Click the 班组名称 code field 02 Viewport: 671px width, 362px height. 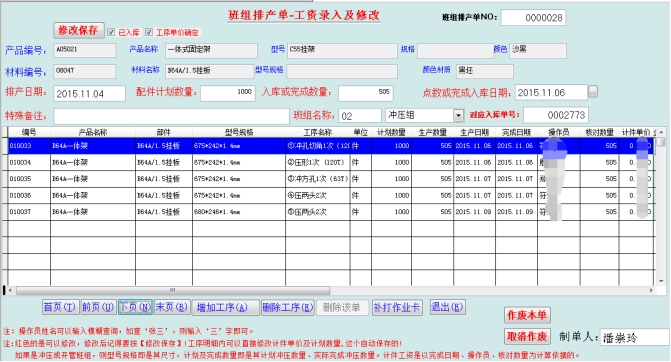(x=360, y=116)
